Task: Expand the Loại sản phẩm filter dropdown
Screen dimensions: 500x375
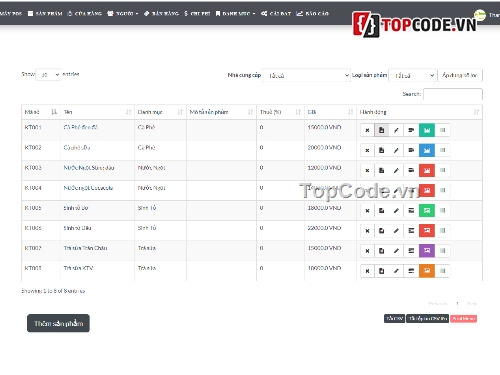Action: (412, 75)
